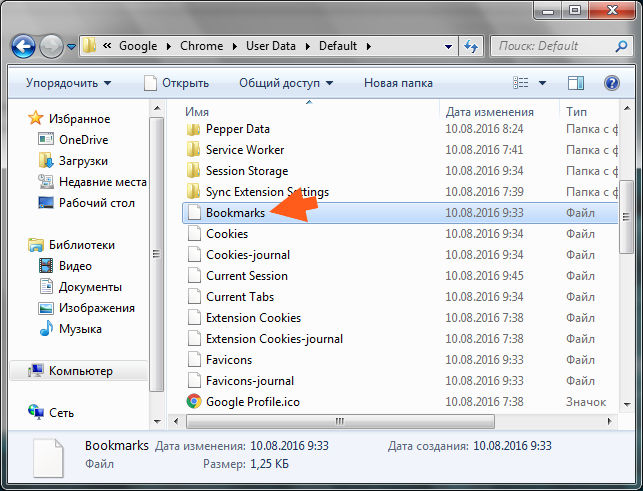
Task: Expand the arrow after Google in breadcrumb
Action: pos(169,46)
